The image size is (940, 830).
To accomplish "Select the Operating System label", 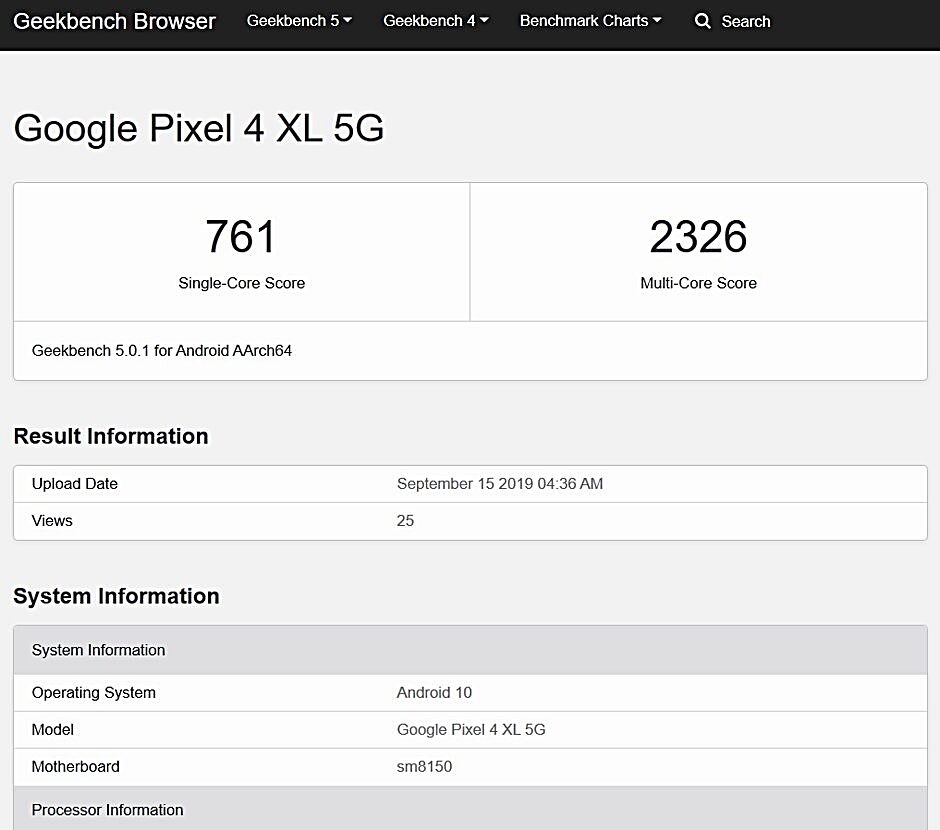I will coord(94,693).
